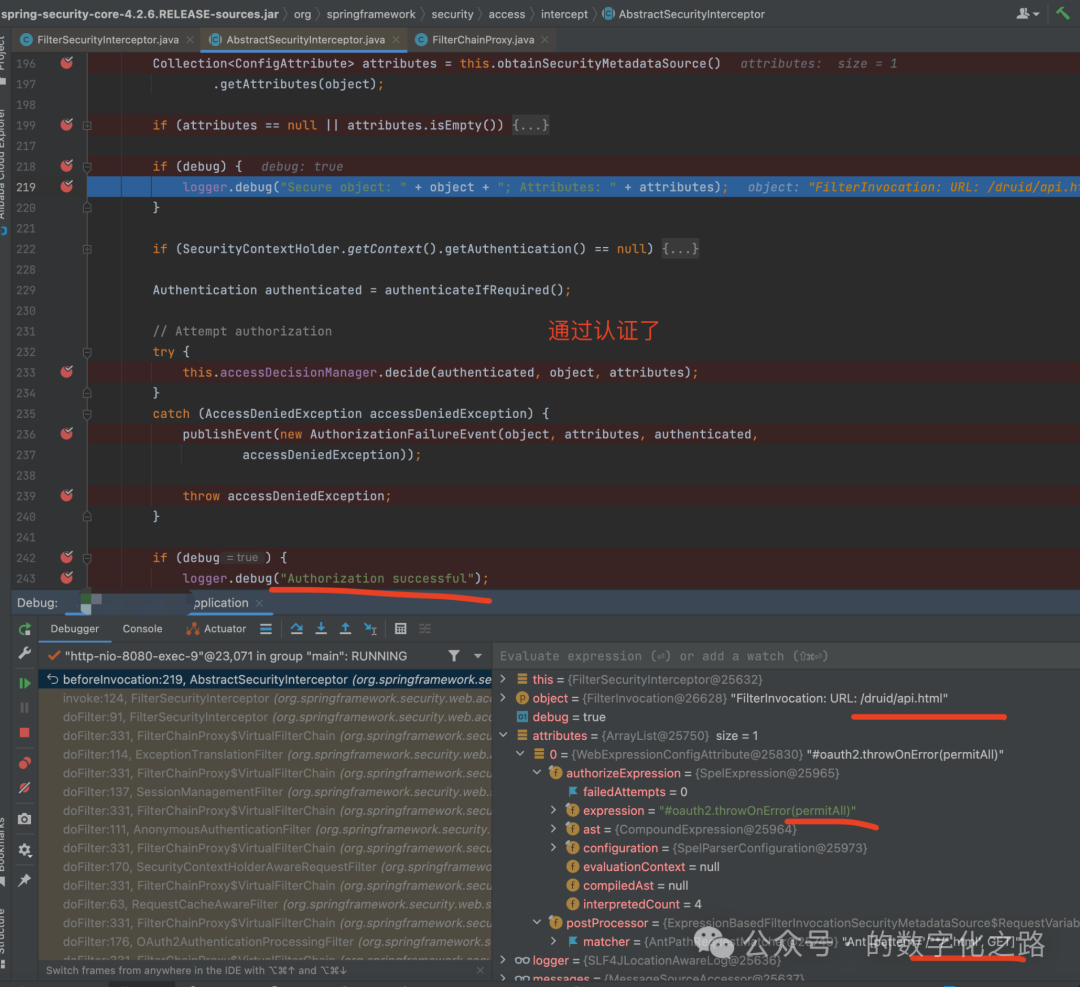Toggle breakpoint on line 236

(67, 433)
